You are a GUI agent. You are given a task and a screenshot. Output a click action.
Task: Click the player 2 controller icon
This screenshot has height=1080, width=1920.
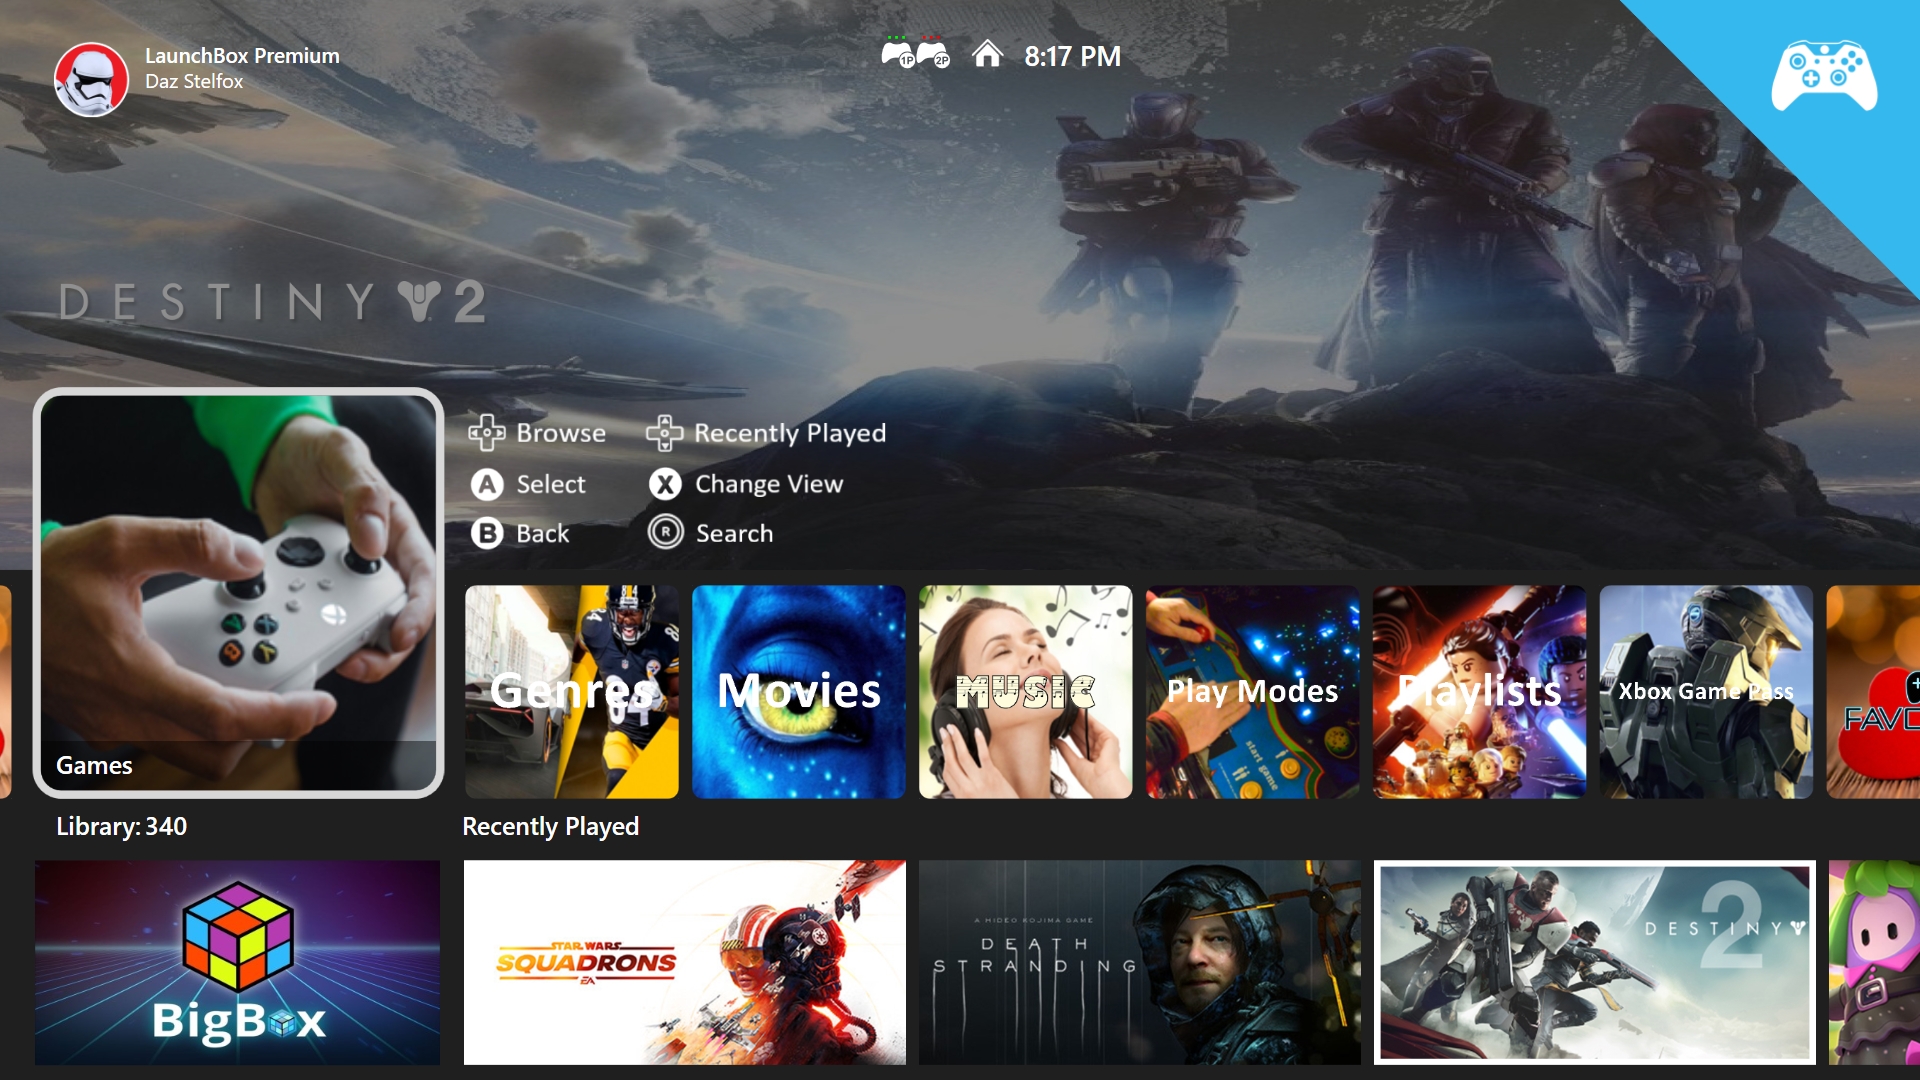933,53
